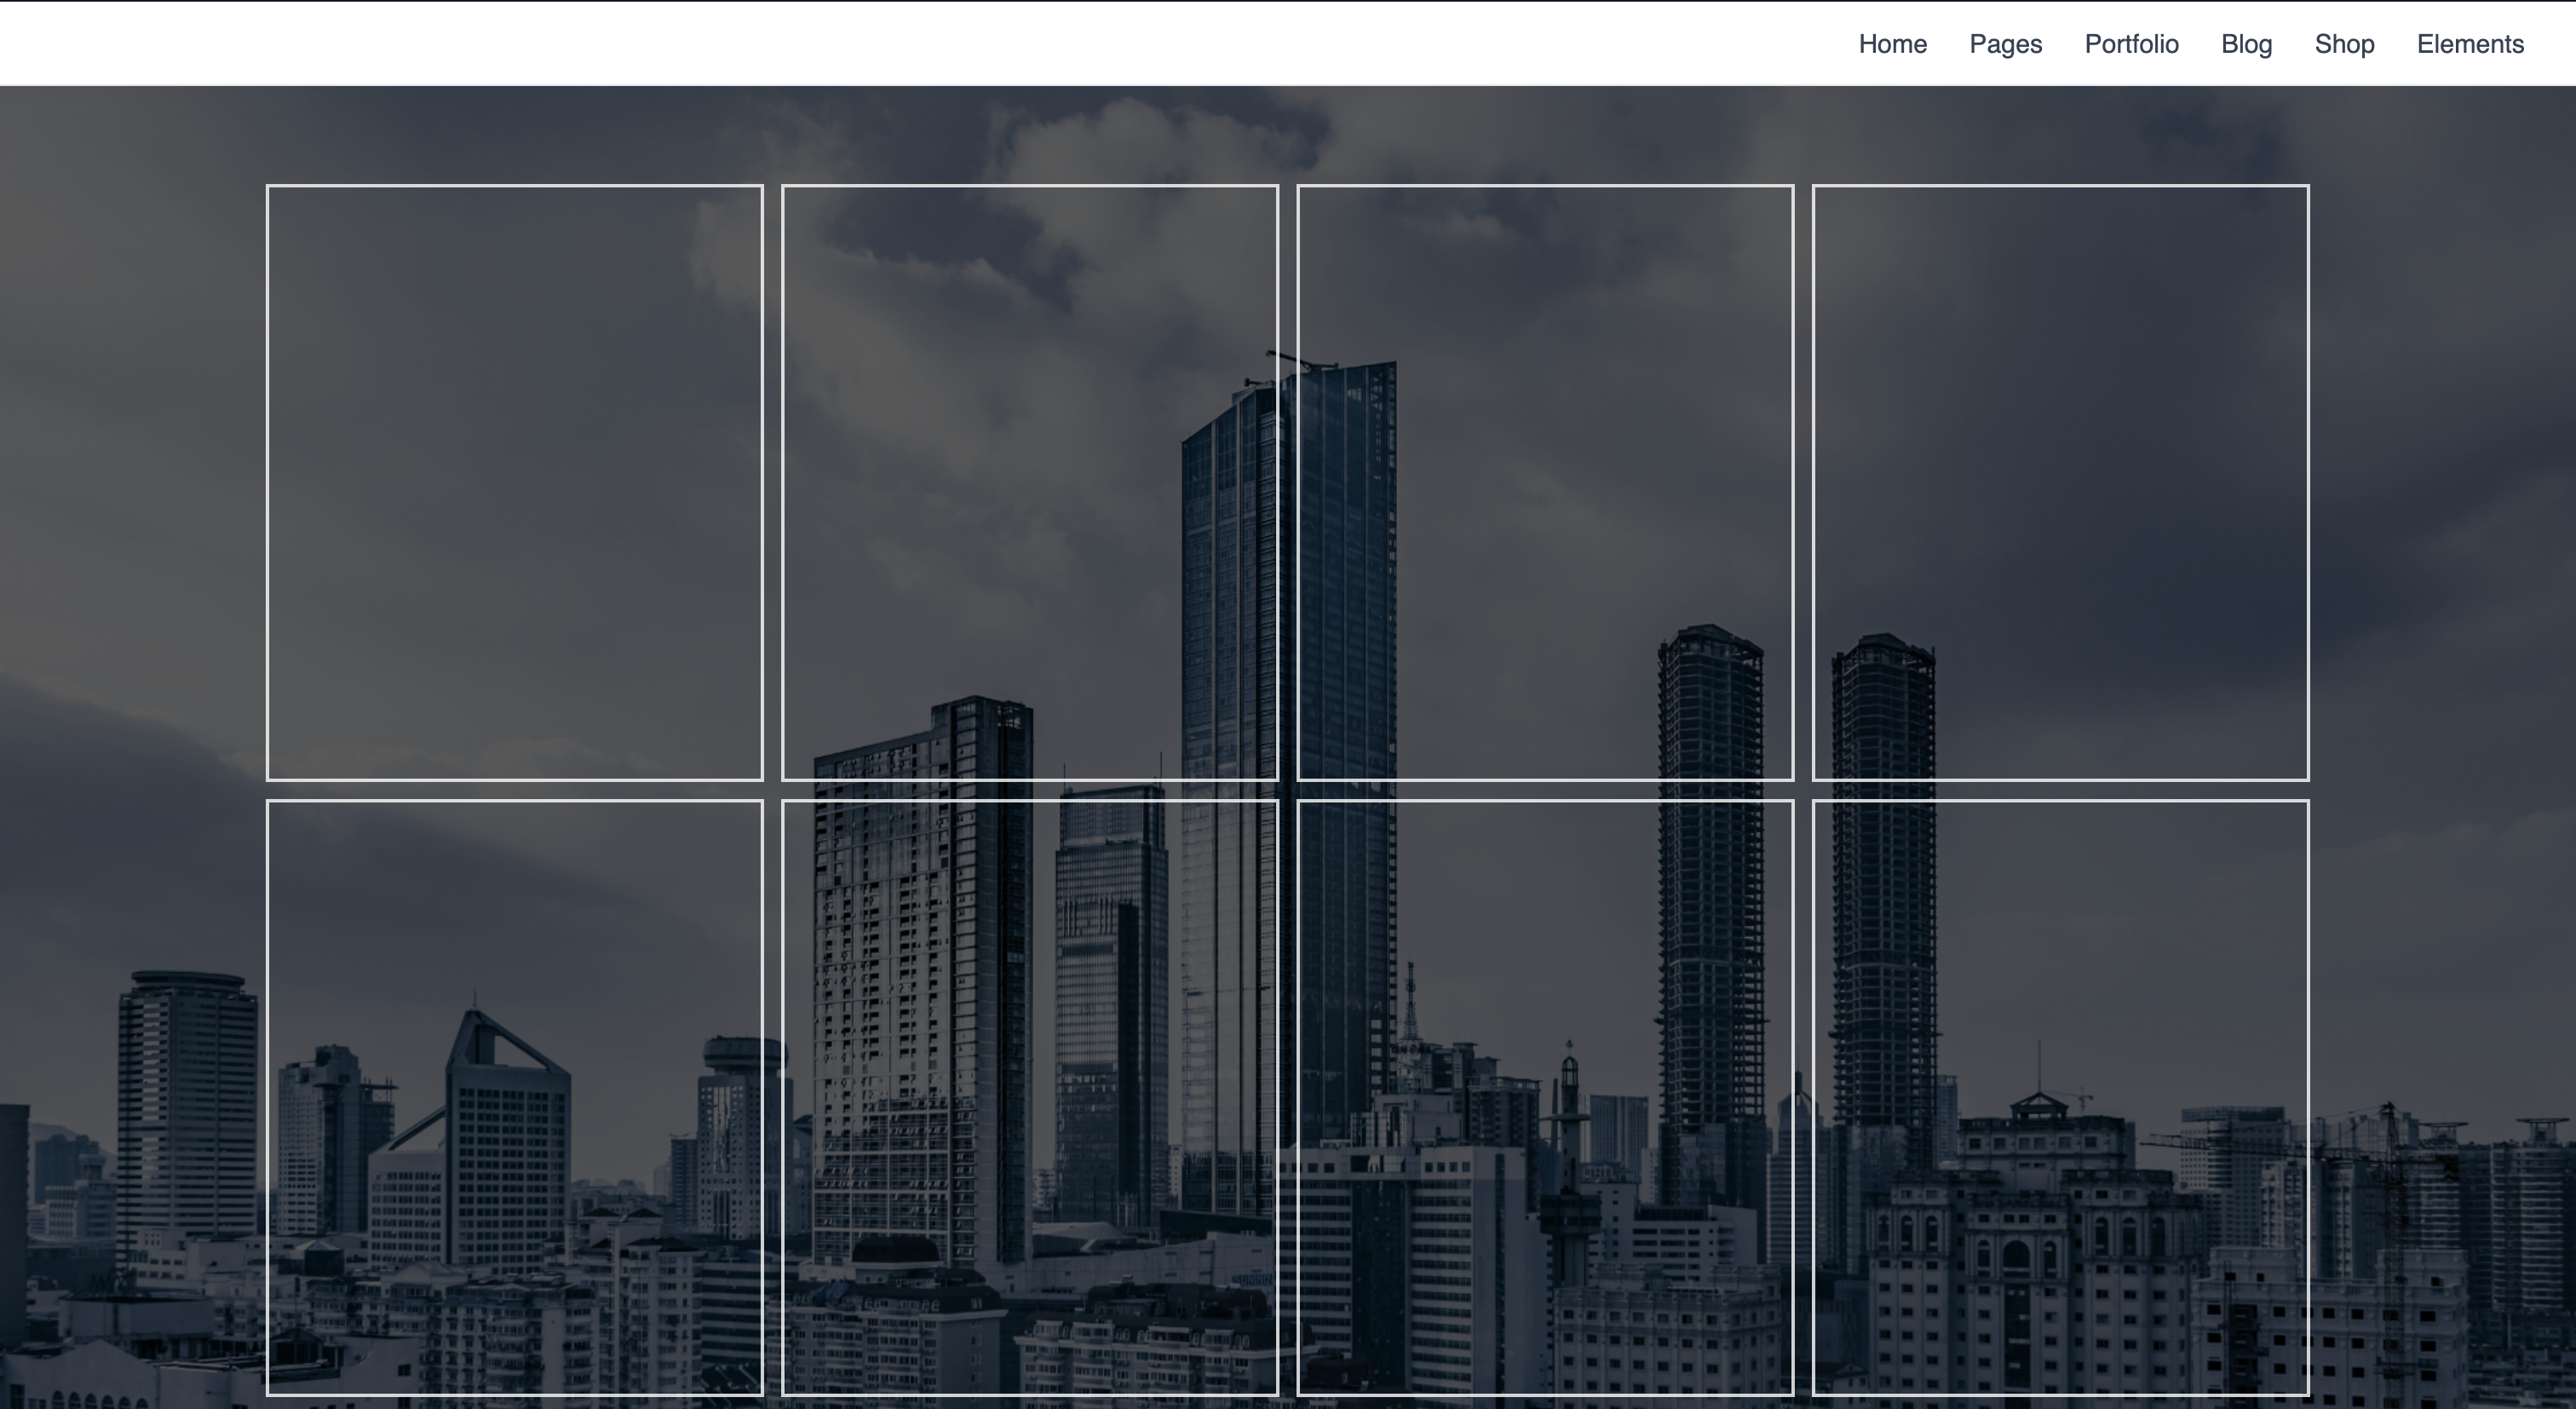The image size is (2576, 1409).
Task: Click the Elements link in navigation
Action: click(x=2470, y=44)
